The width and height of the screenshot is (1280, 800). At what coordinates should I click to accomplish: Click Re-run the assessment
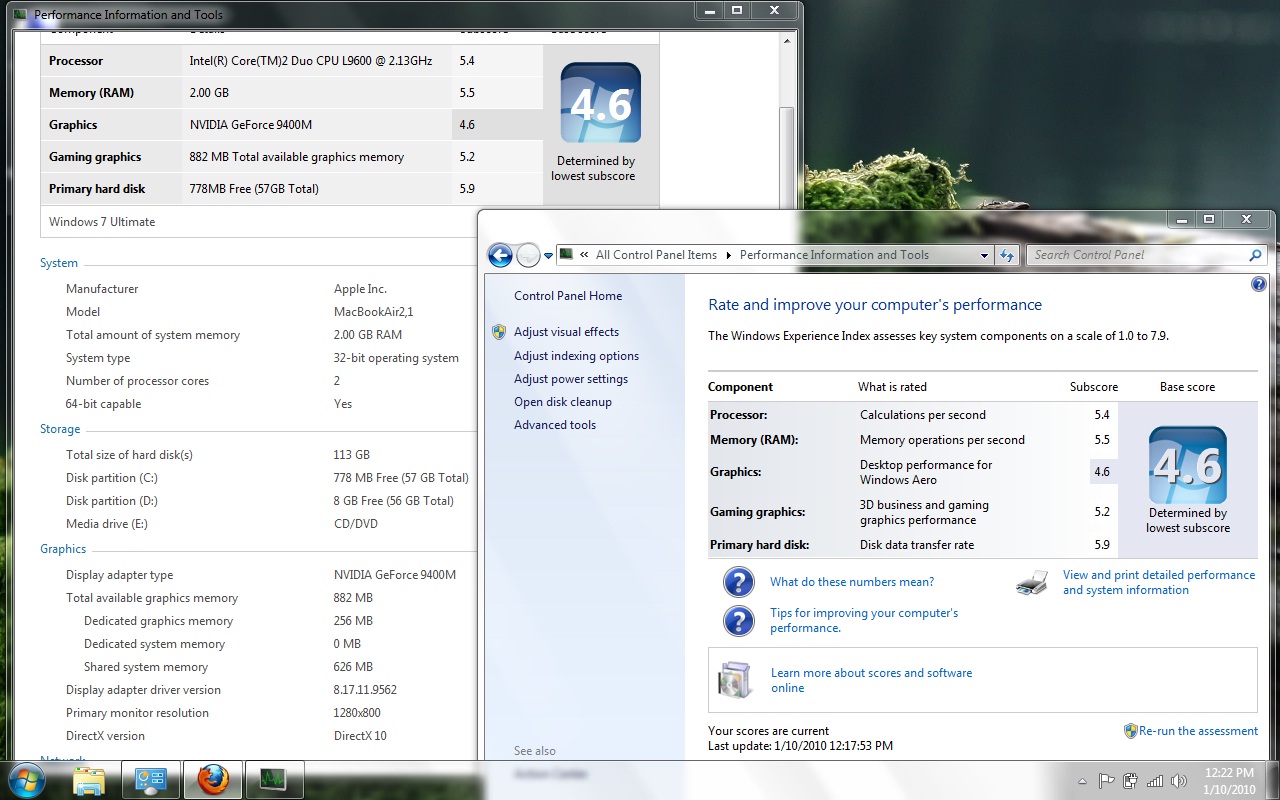tap(1198, 731)
